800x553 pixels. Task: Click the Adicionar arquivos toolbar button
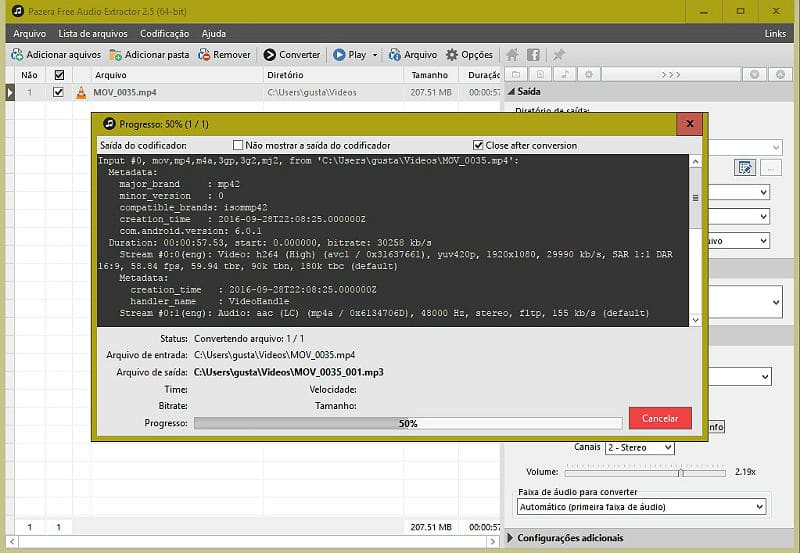pyautogui.click(x=56, y=55)
